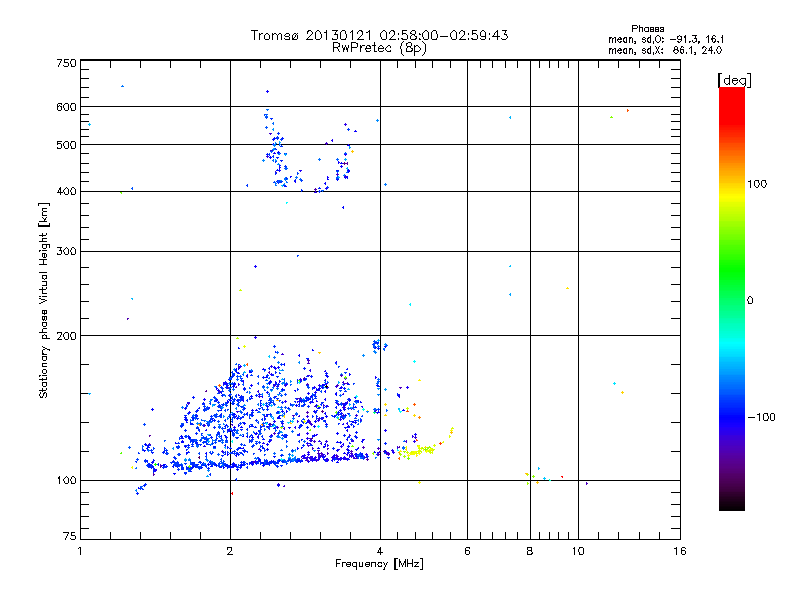Image resolution: width=800 pixels, height=600 pixels.
Task: Click the x-axis tick label '8'
Action: coord(530,551)
